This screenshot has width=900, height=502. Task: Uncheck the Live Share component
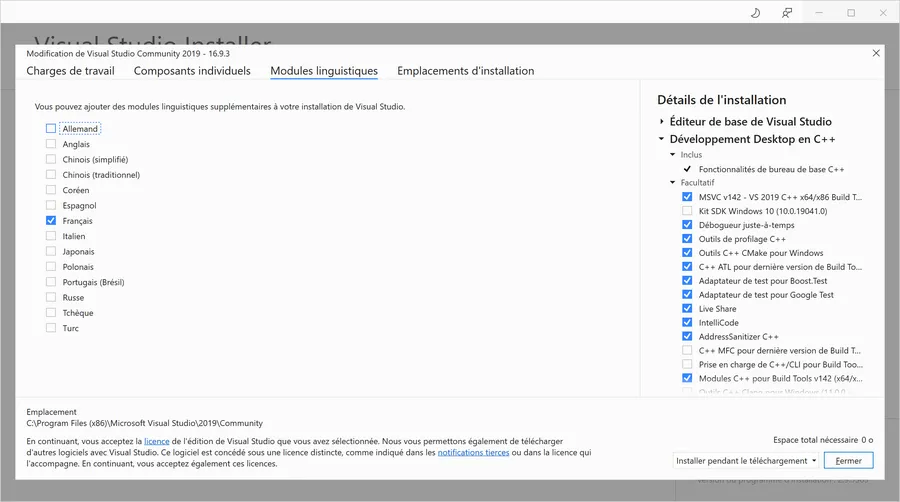[687, 309]
